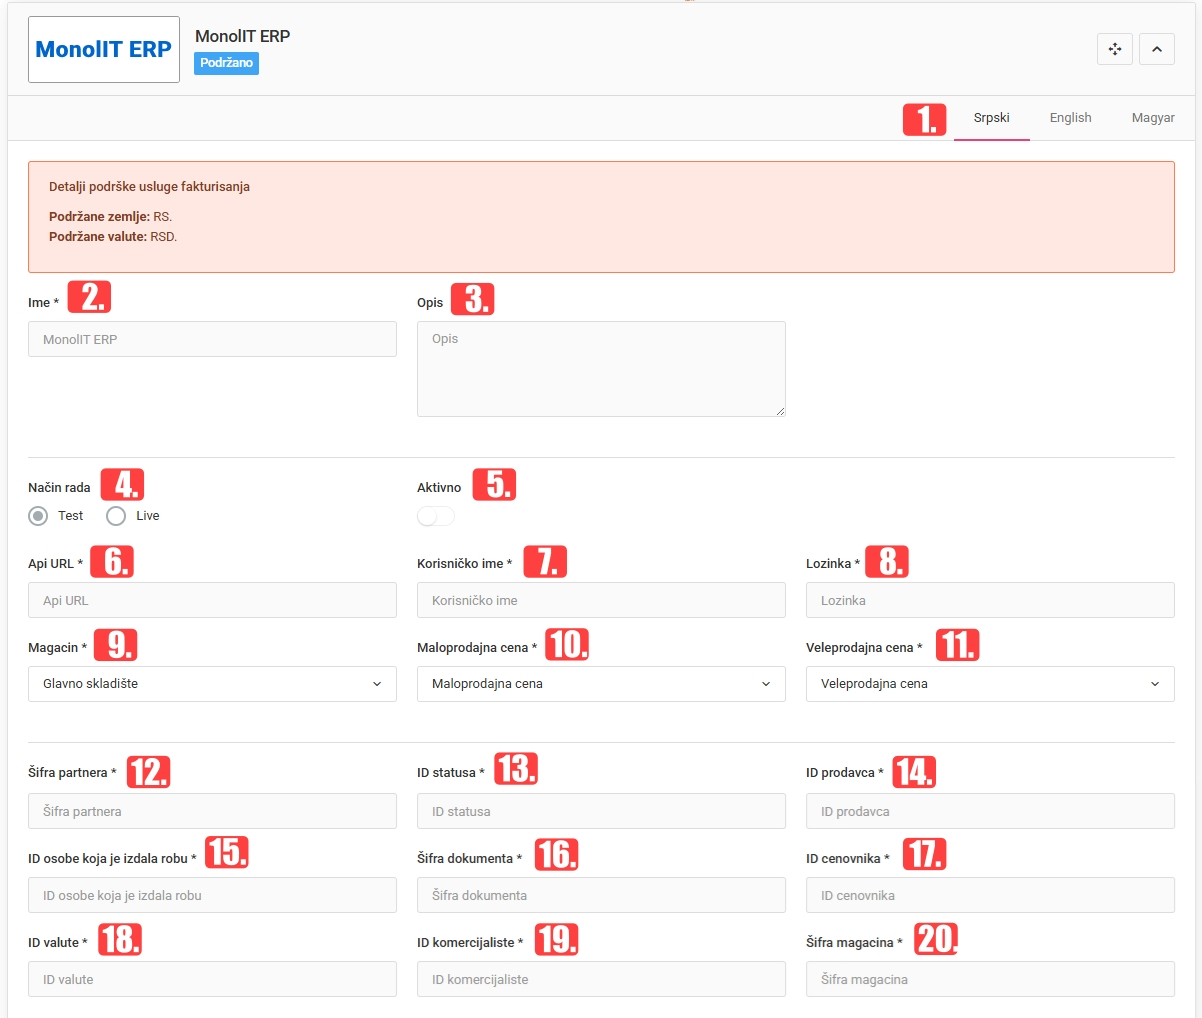Click the Šifra dokumenta field
1202x1018 pixels.
click(x=601, y=896)
